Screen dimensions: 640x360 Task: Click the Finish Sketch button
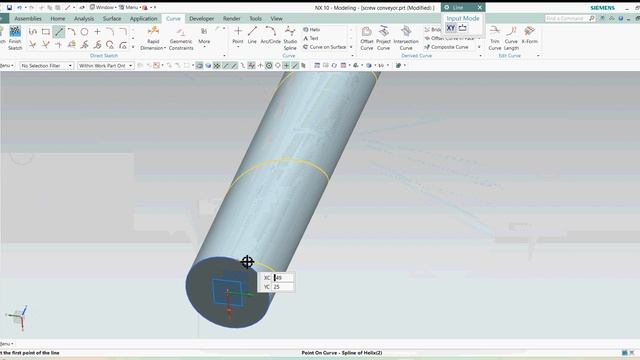click(x=15, y=38)
